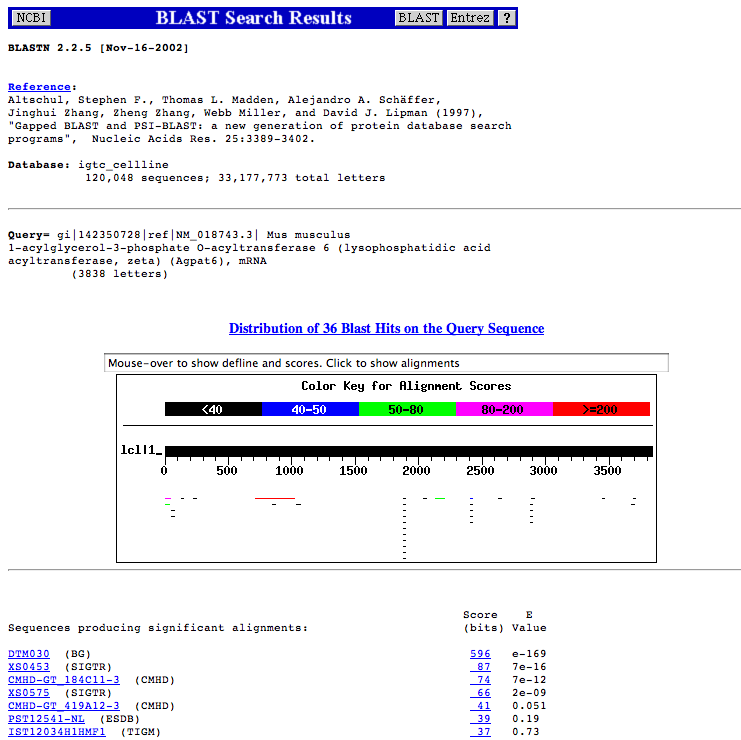The image size is (741, 740).
Task: Click the green alignment hit bar
Action: point(440,497)
